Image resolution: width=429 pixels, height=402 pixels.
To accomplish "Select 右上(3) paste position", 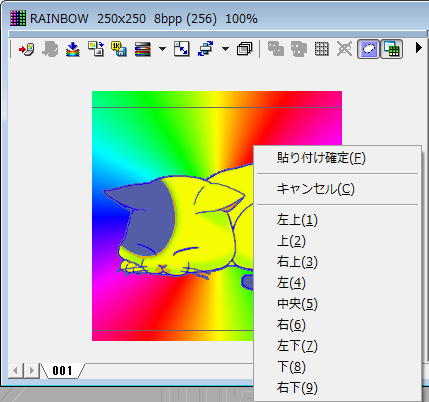I will [337, 262].
